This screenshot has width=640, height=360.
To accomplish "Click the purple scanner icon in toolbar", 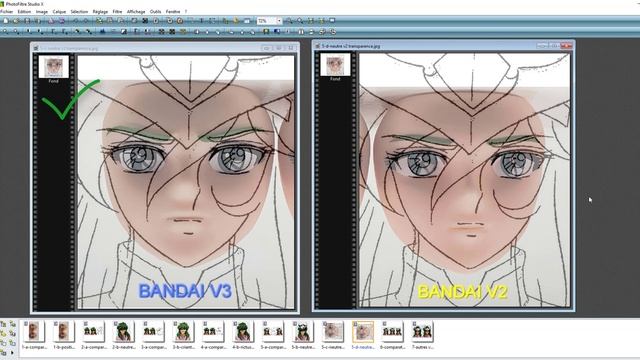I will tap(62, 20).
